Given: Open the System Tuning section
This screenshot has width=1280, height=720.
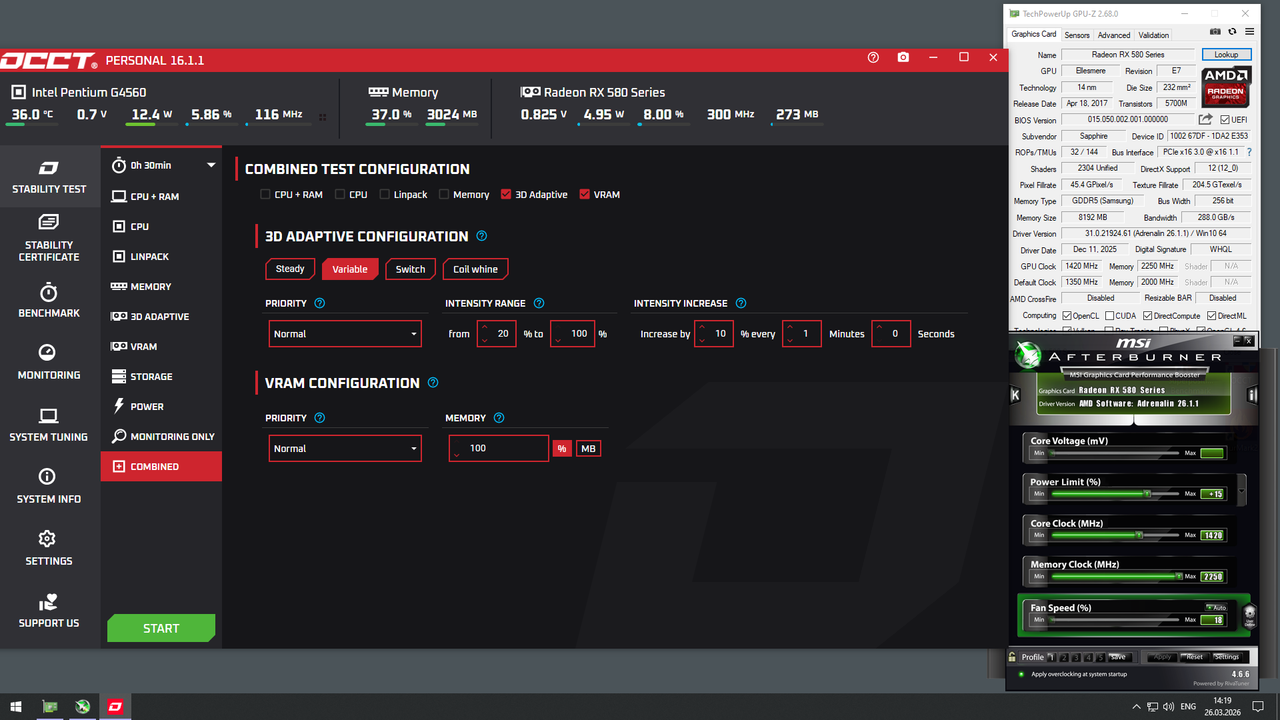Looking at the screenshot, I should click(x=49, y=424).
